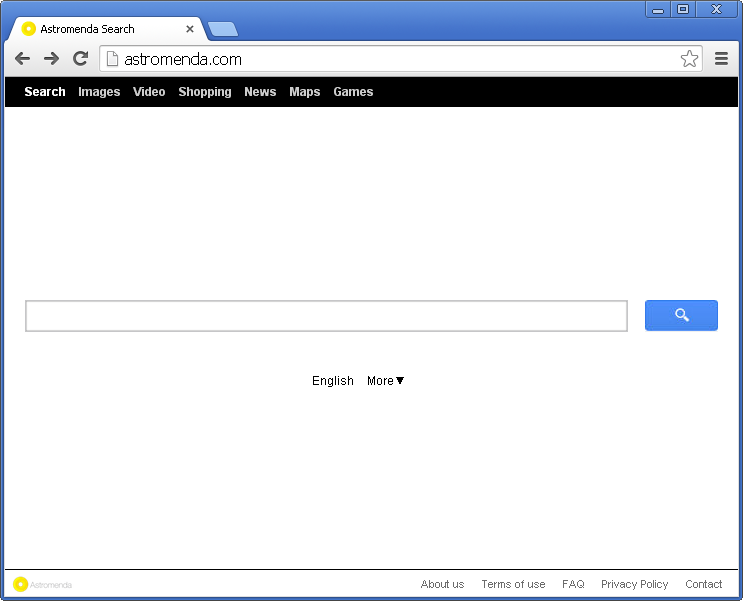Select the Astromenda Search tab
The width and height of the screenshot is (743, 601).
click(107, 29)
